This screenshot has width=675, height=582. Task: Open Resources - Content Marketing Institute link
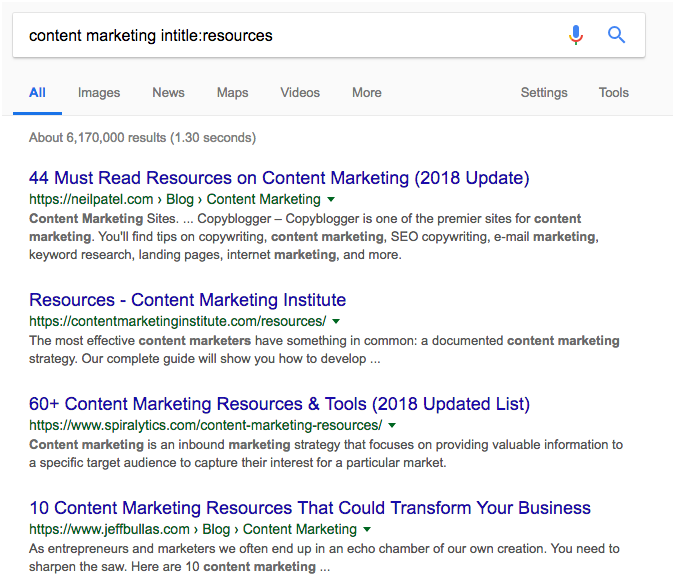pos(187,300)
